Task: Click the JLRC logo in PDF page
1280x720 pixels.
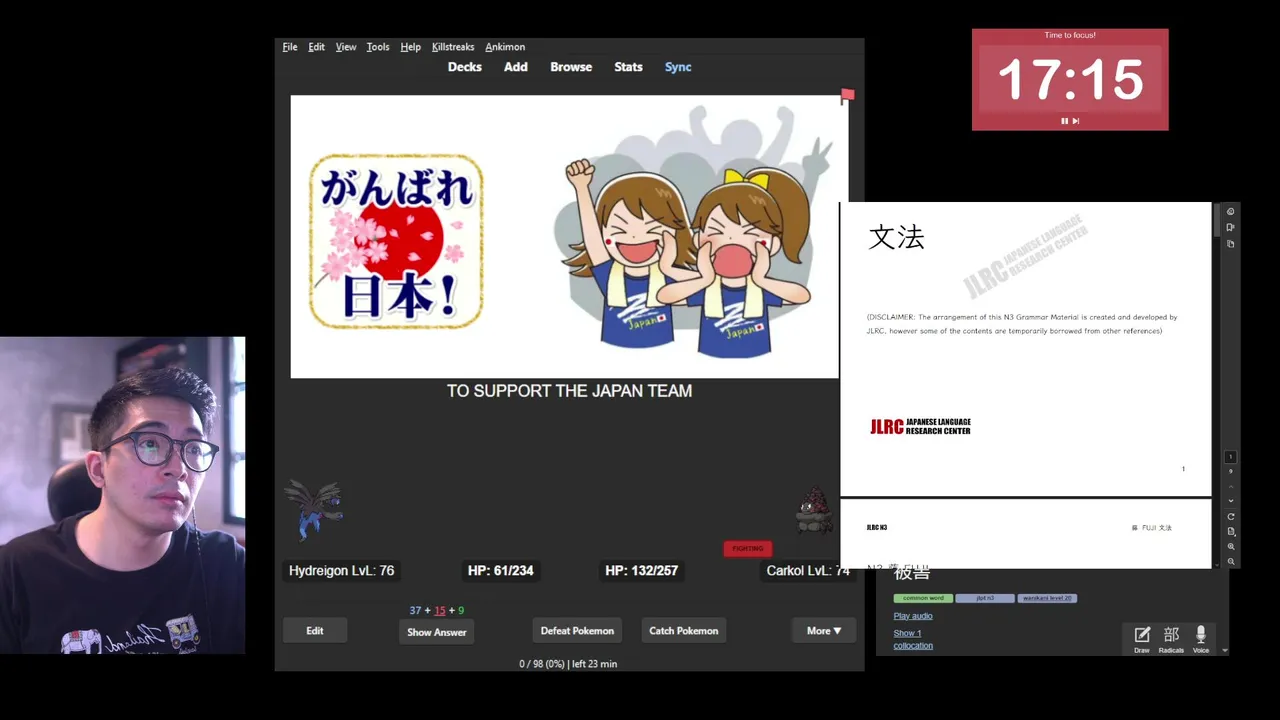Action: (x=920, y=427)
